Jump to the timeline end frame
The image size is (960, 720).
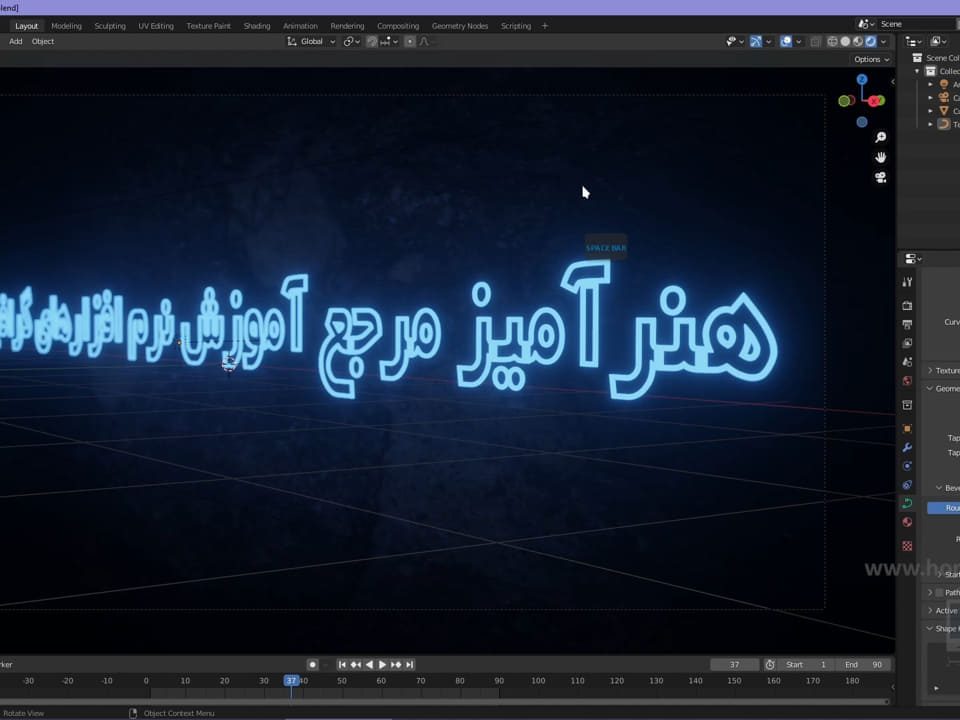coord(410,664)
